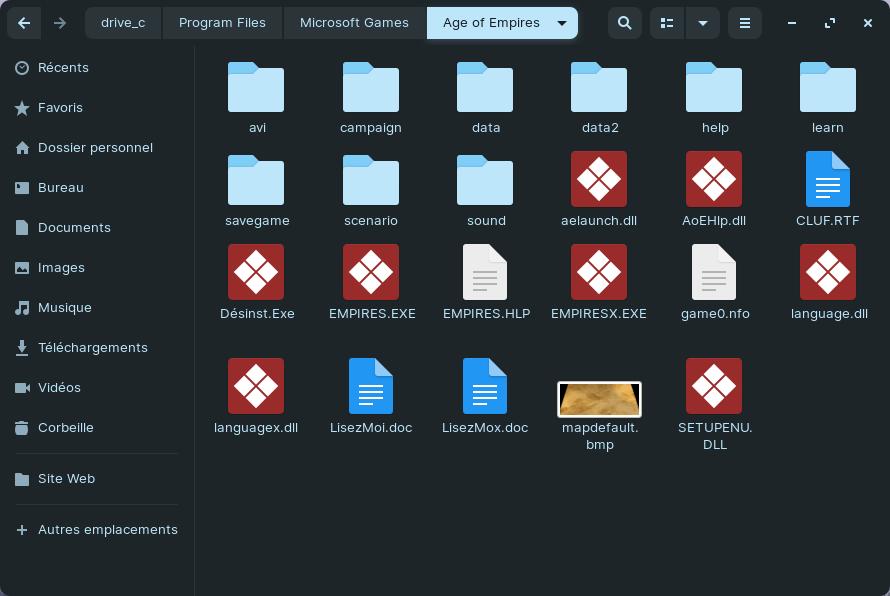890x596 pixels.
Task: Select the LisezMoi.doc document icon
Action: point(371,386)
